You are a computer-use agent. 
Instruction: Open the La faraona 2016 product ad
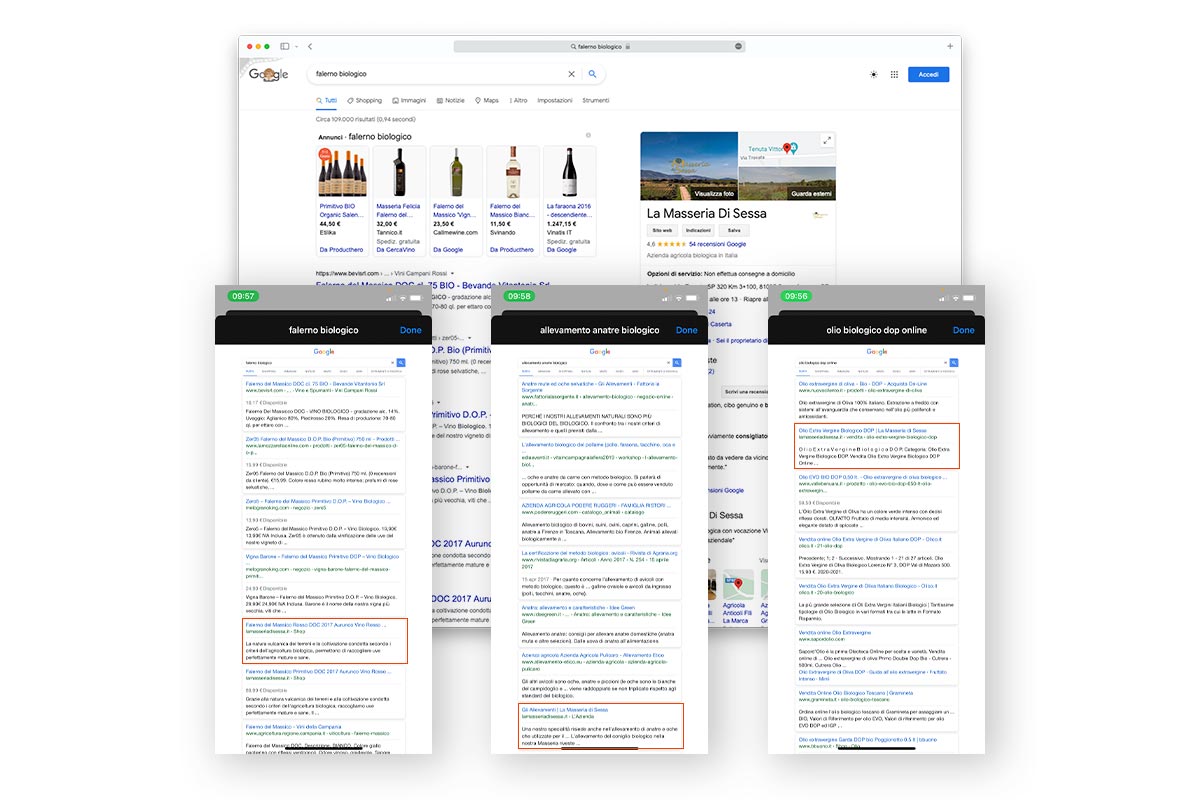[570, 200]
